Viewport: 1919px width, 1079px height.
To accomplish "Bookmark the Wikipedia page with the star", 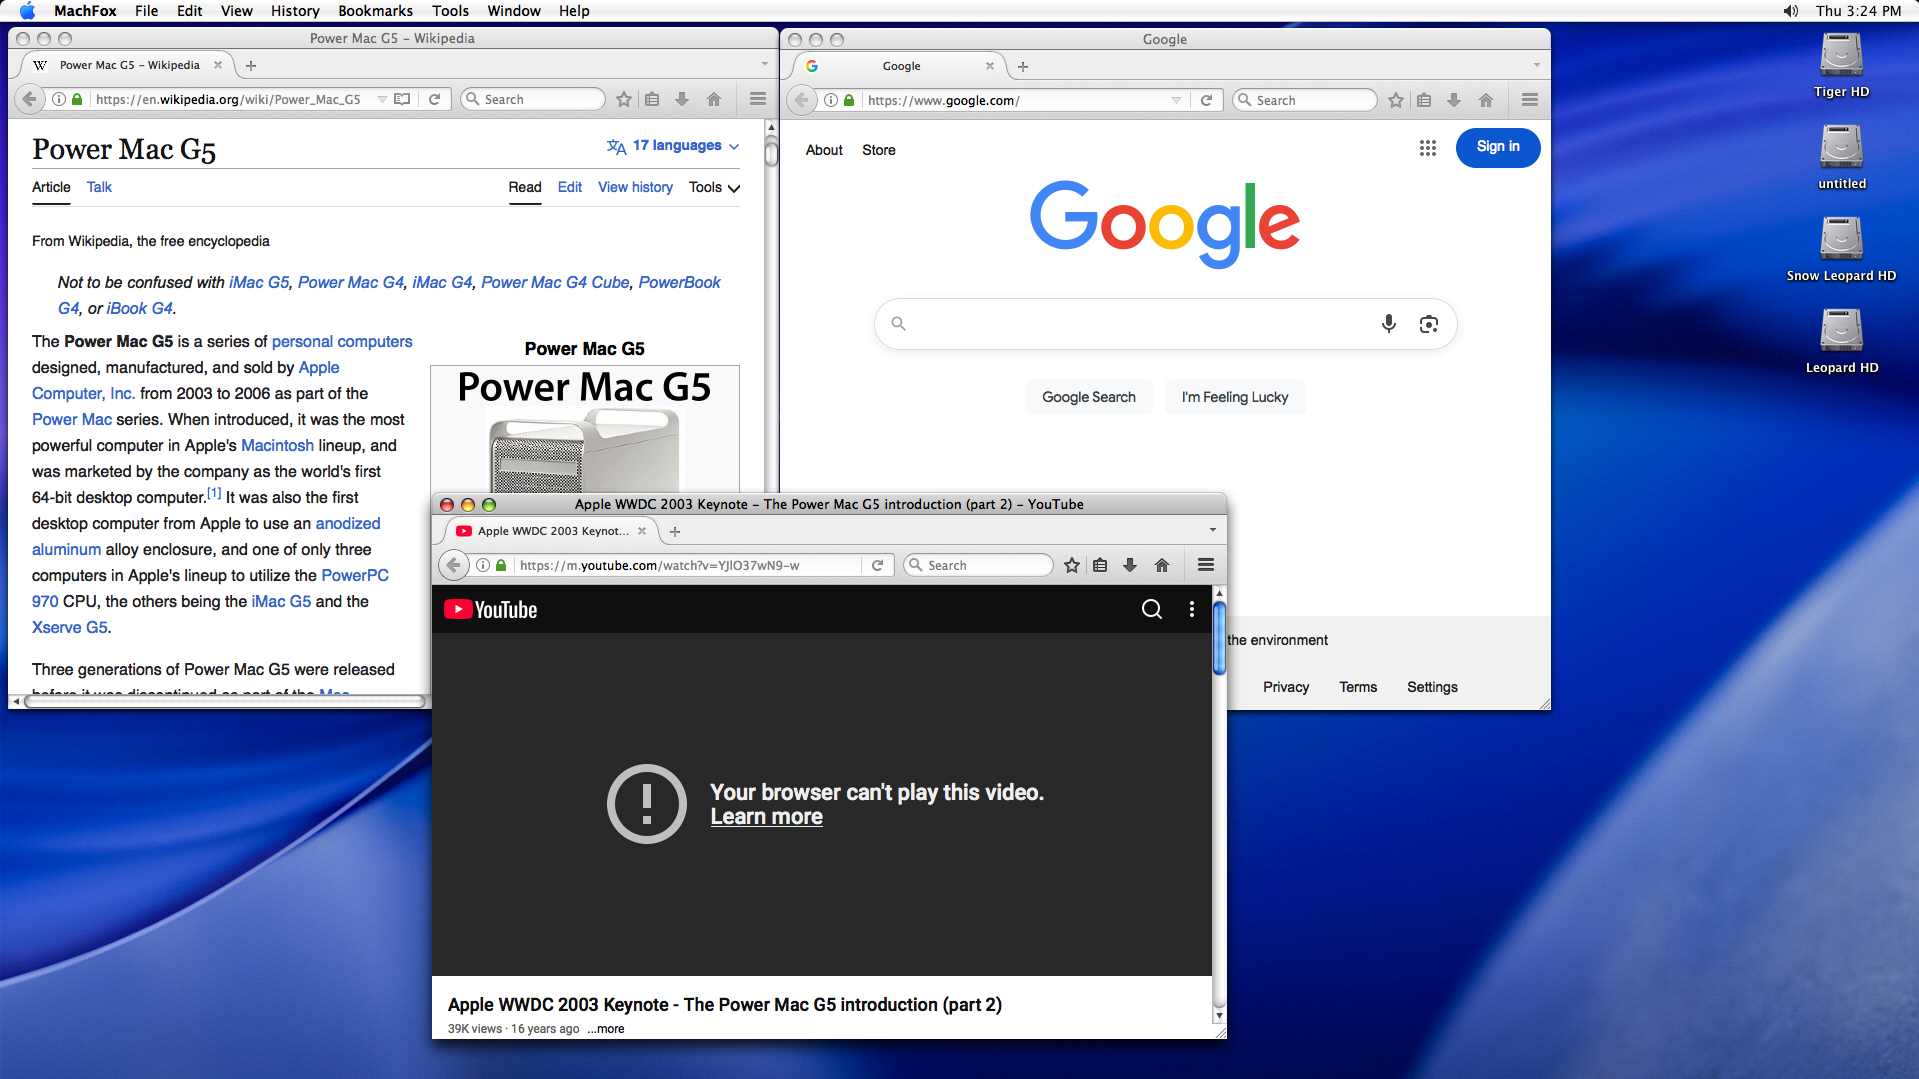I will (x=624, y=99).
